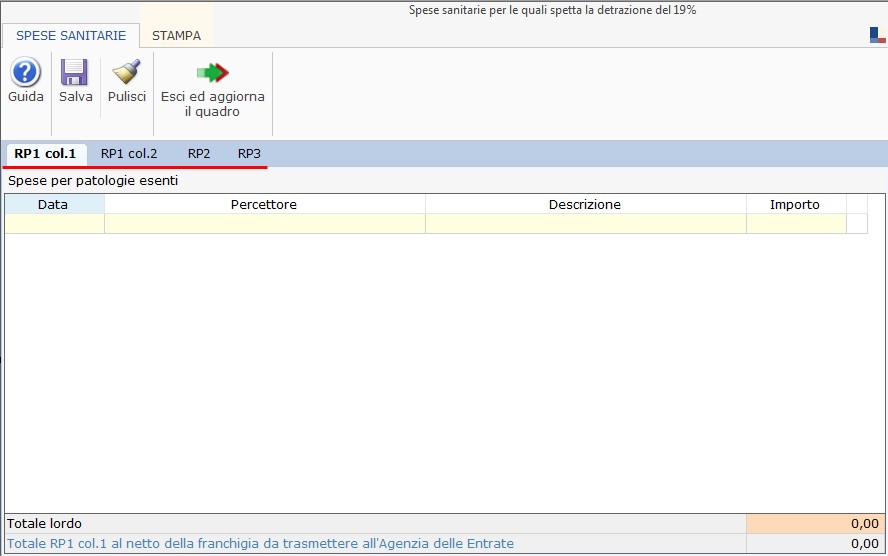888x556 pixels.
Task: Click the Descrizione column header
Action: click(x=585, y=205)
